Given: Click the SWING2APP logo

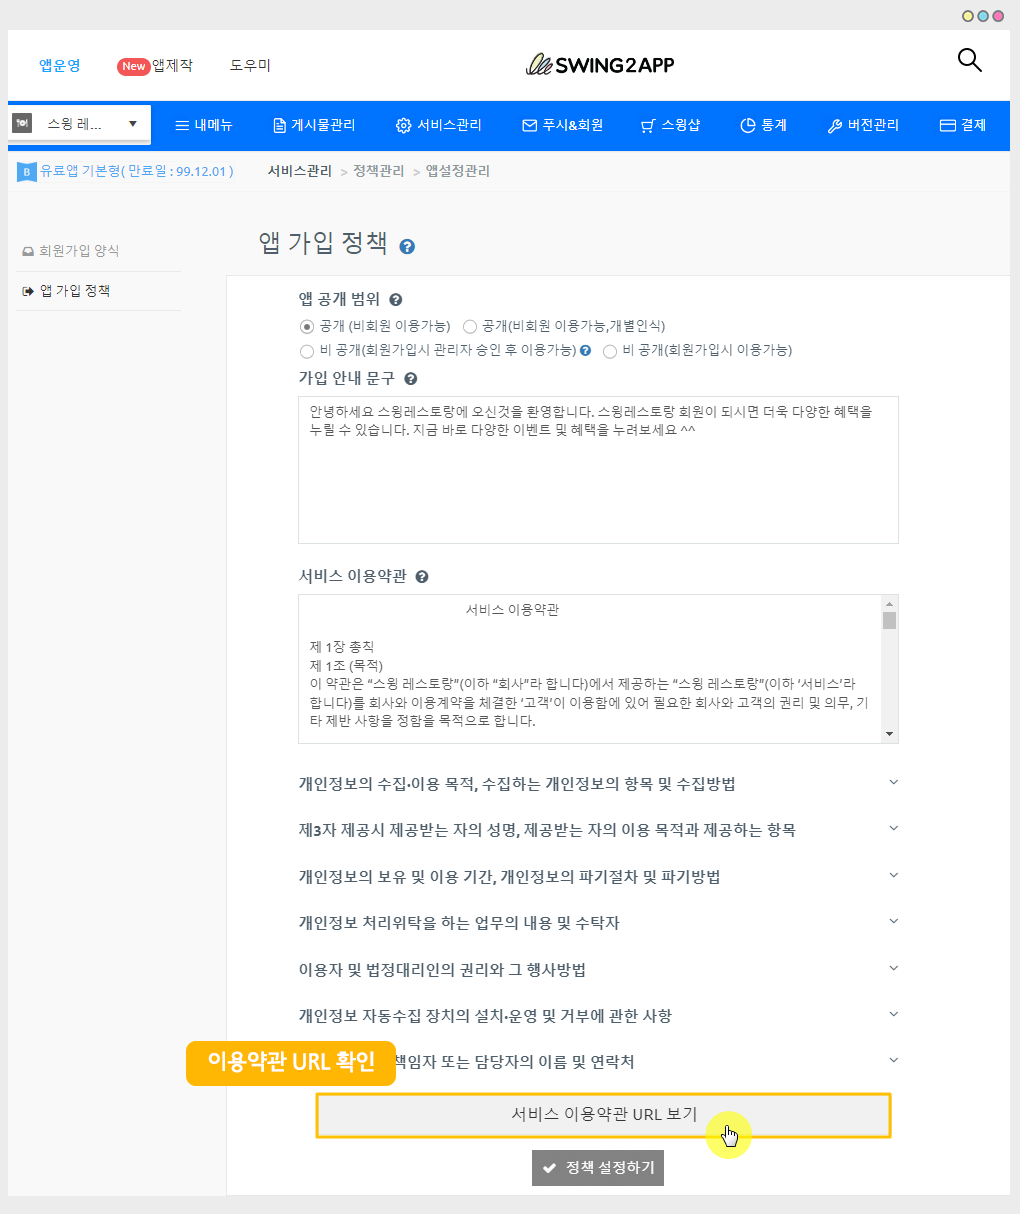Looking at the screenshot, I should tap(600, 65).
